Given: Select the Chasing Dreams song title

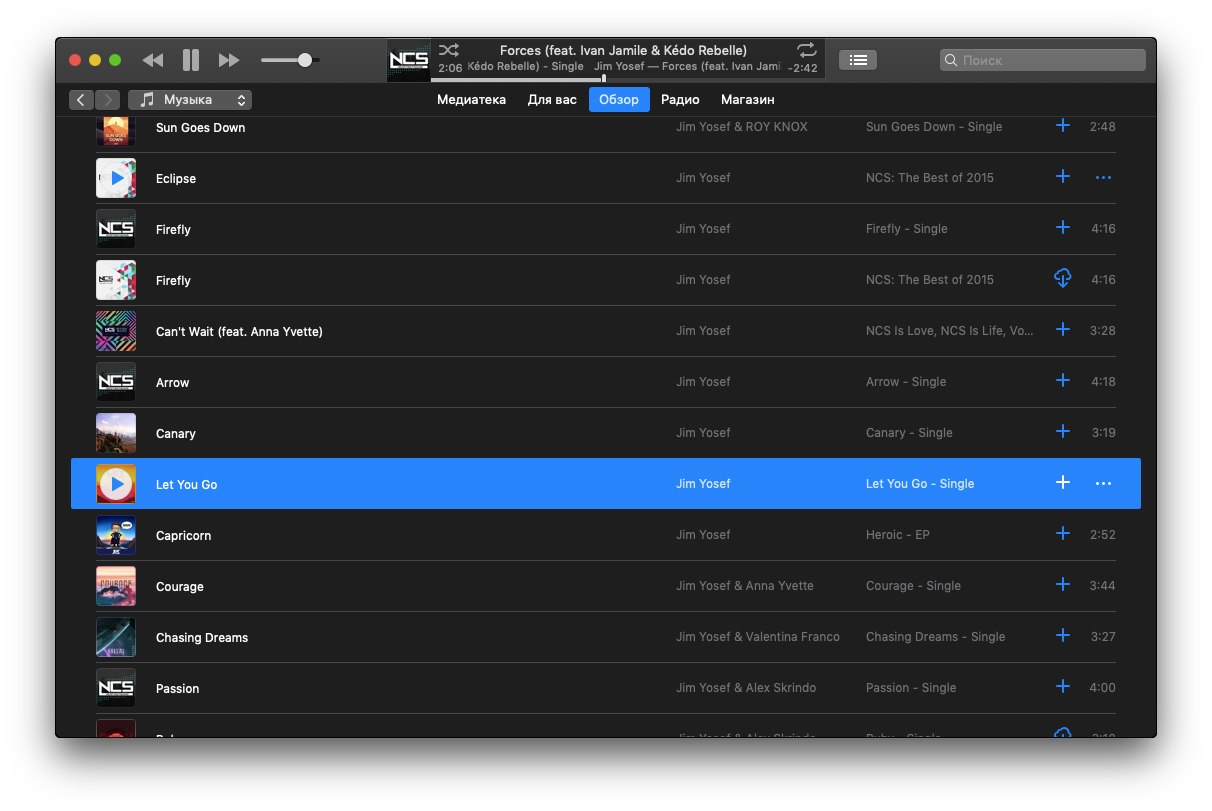Looking at the screenshot, I should tap(202, 638).
